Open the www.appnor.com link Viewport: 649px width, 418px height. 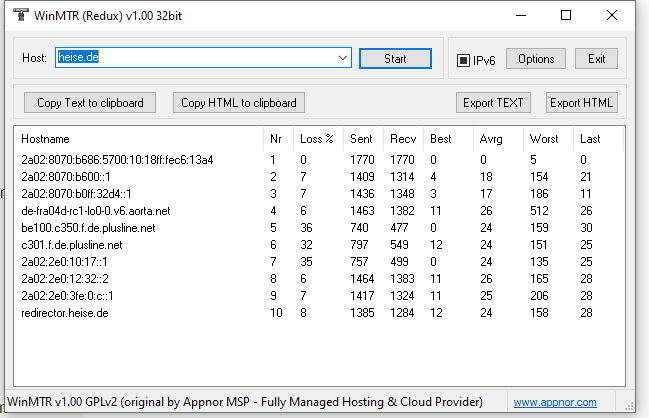[555, 402]
